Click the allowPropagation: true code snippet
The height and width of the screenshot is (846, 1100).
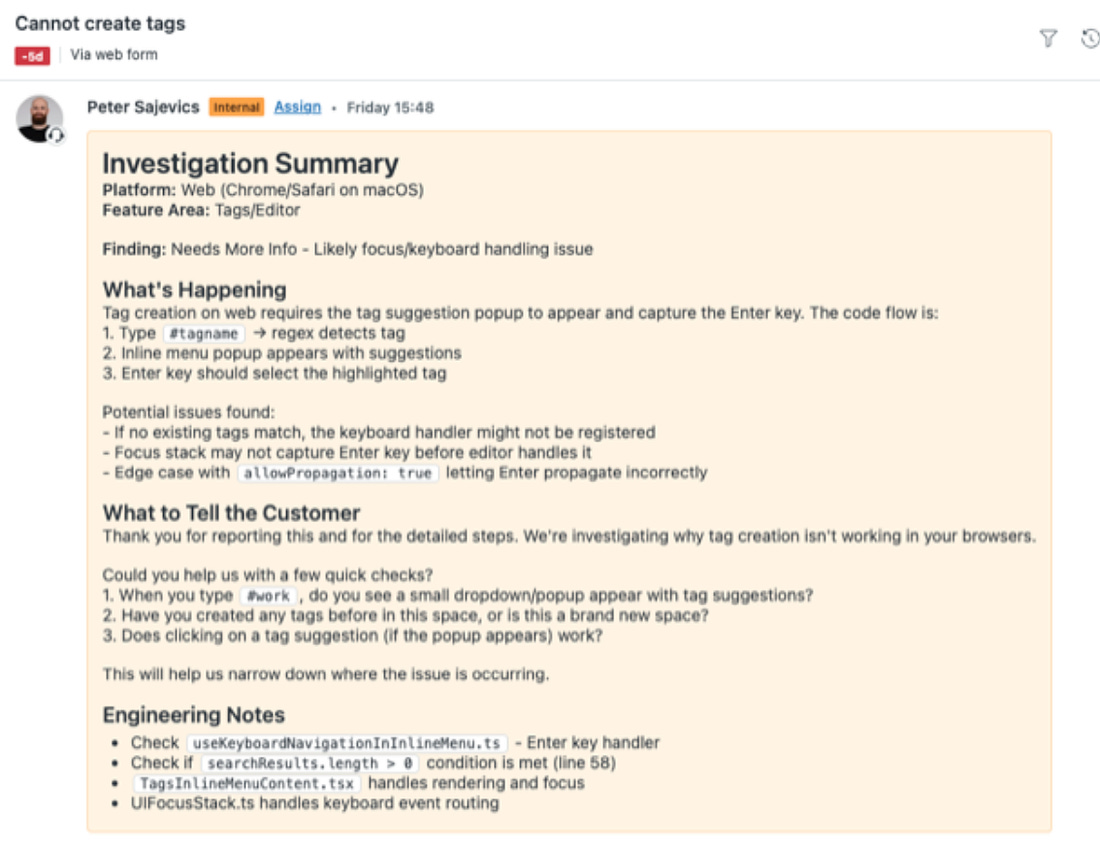(338, 473)
